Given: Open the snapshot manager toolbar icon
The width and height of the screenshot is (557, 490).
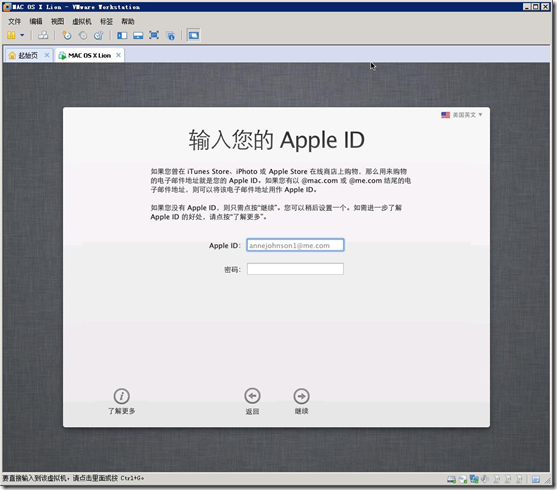Looking at the screenshot, I should pyautogui.click(x=98, y=35).
